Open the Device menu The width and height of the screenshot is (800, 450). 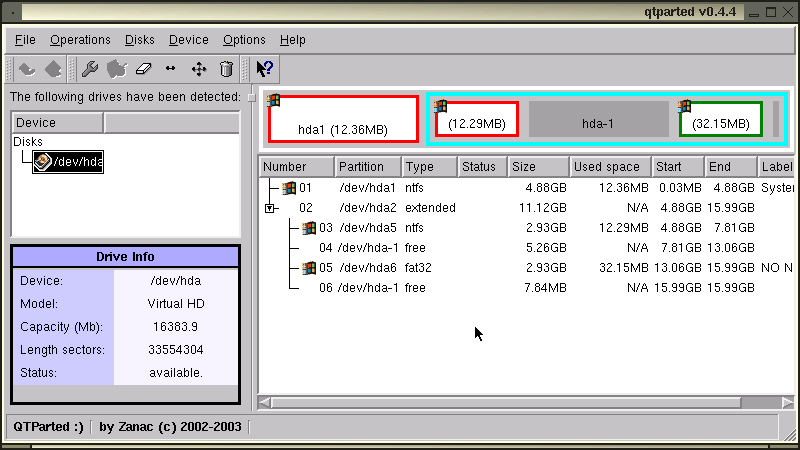(189, 40)
